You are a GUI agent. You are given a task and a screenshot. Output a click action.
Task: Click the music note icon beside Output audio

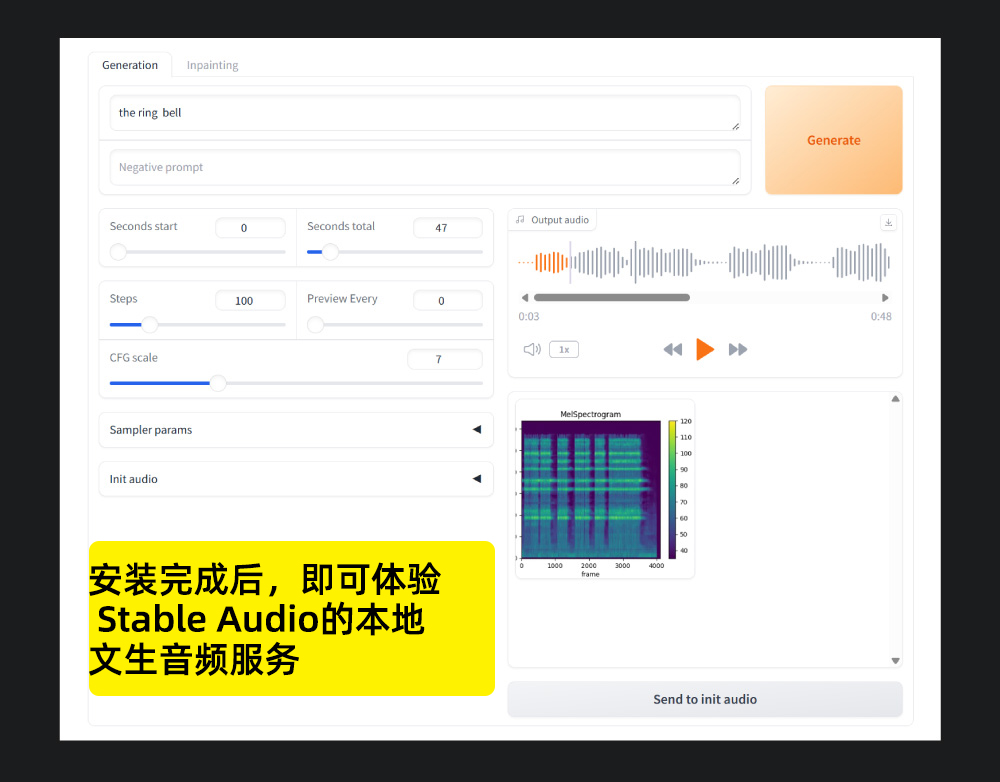tap(519, 219)
